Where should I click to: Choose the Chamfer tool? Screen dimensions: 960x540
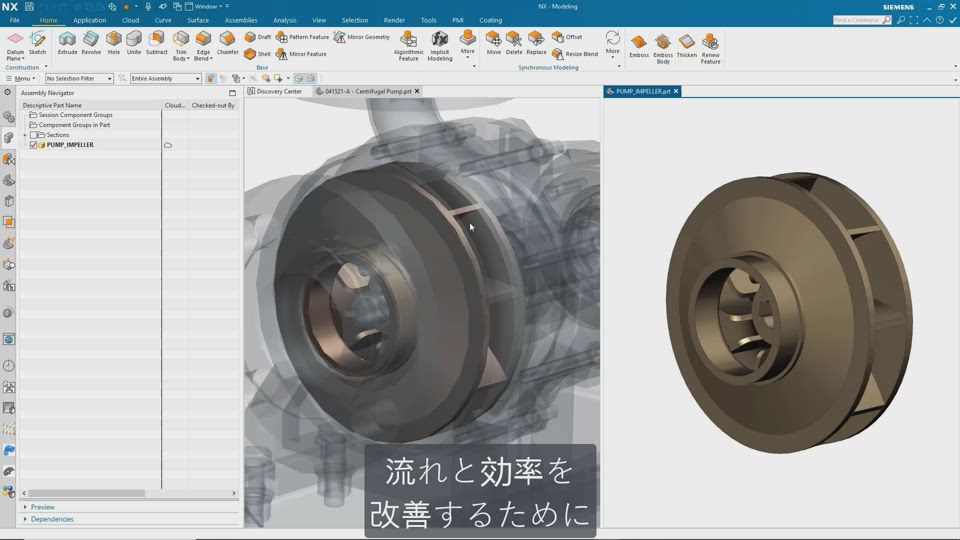click(x=227, y=42)
